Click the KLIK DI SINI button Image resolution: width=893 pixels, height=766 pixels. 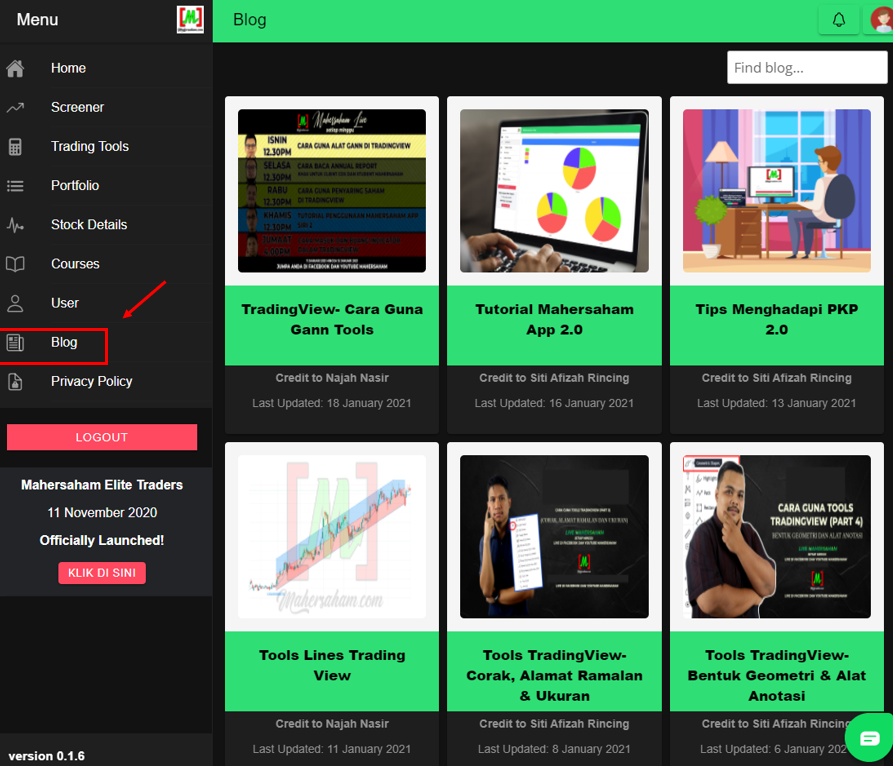coord(102,573)
